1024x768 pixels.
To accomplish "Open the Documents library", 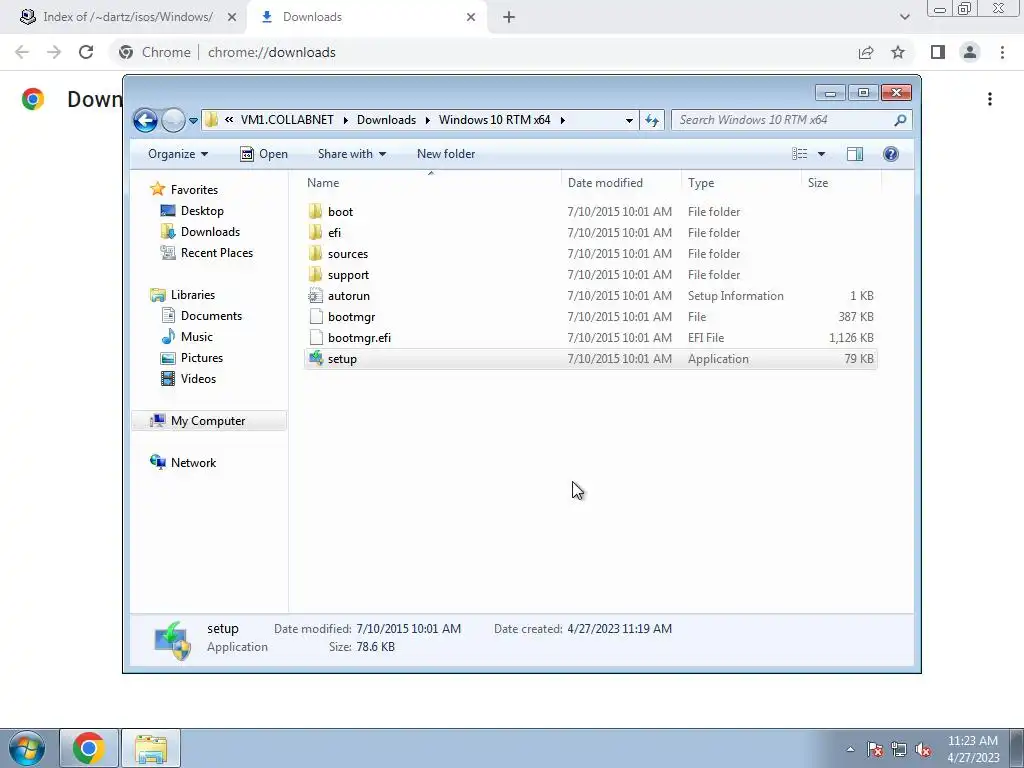I will (211, 316).
